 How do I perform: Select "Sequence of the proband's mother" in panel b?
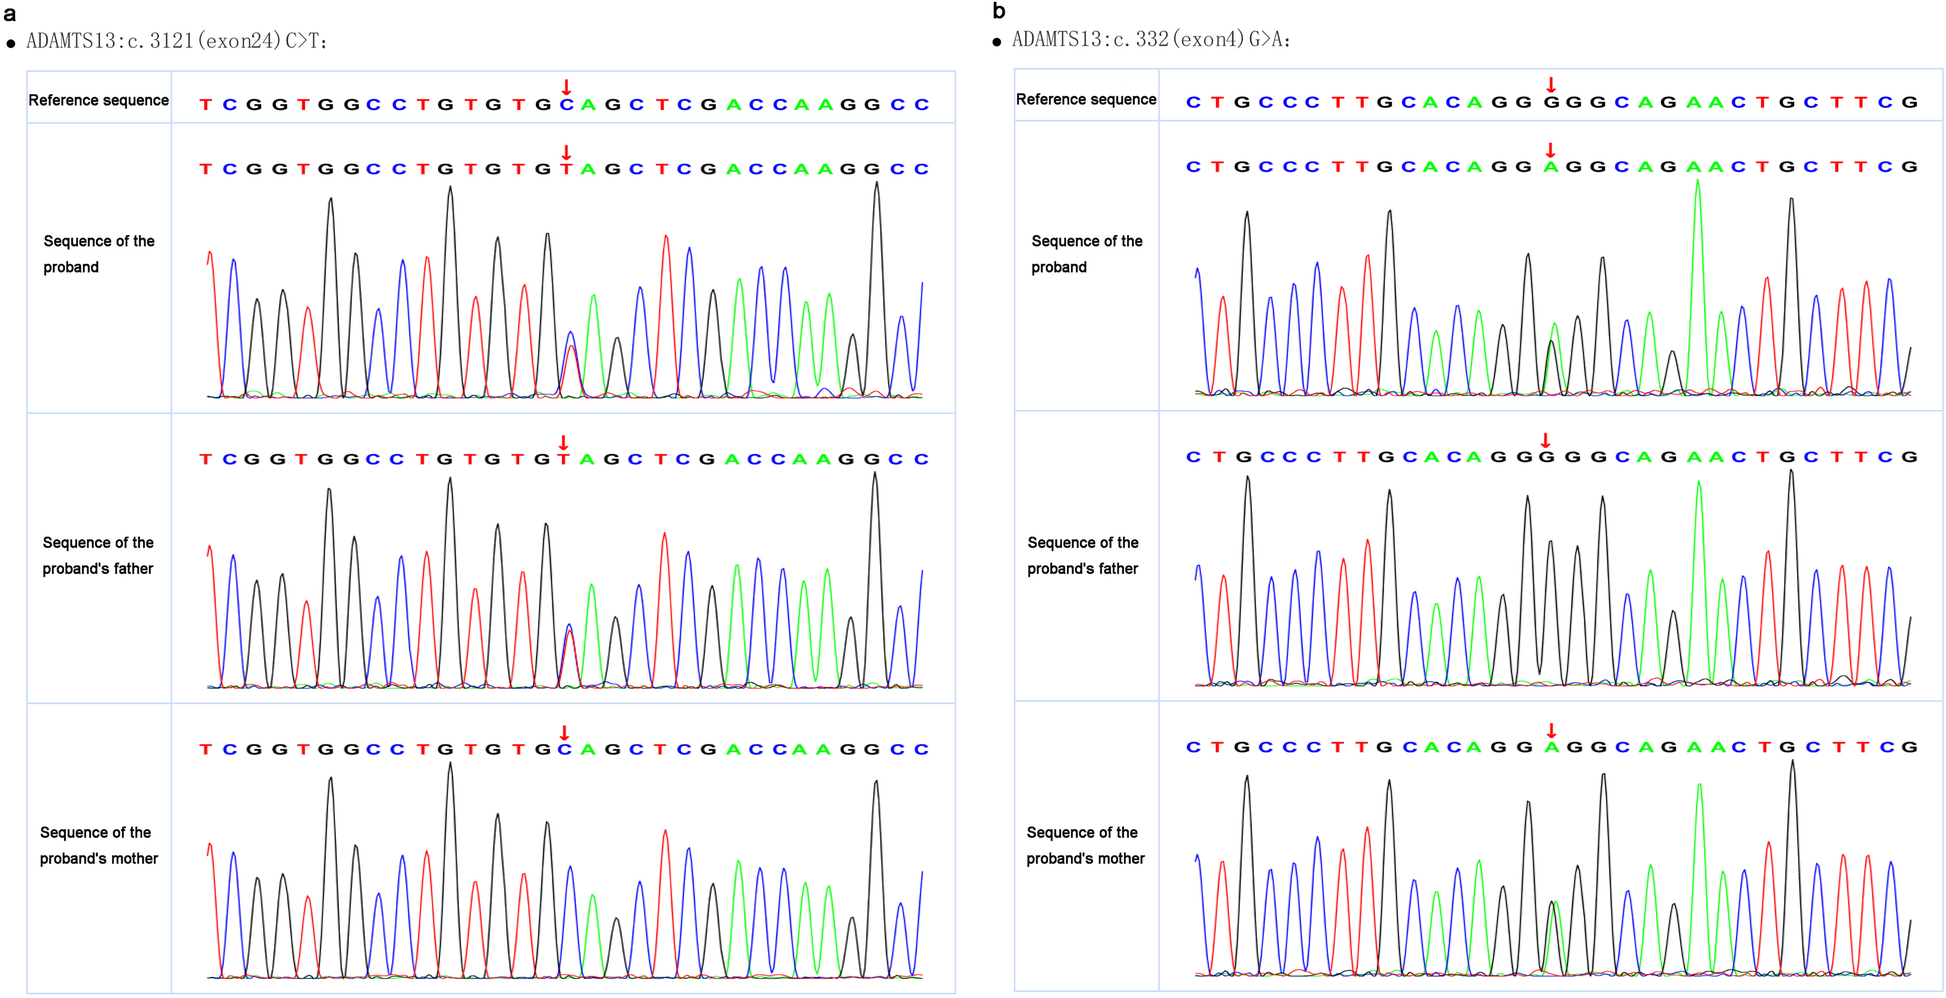1085,845
